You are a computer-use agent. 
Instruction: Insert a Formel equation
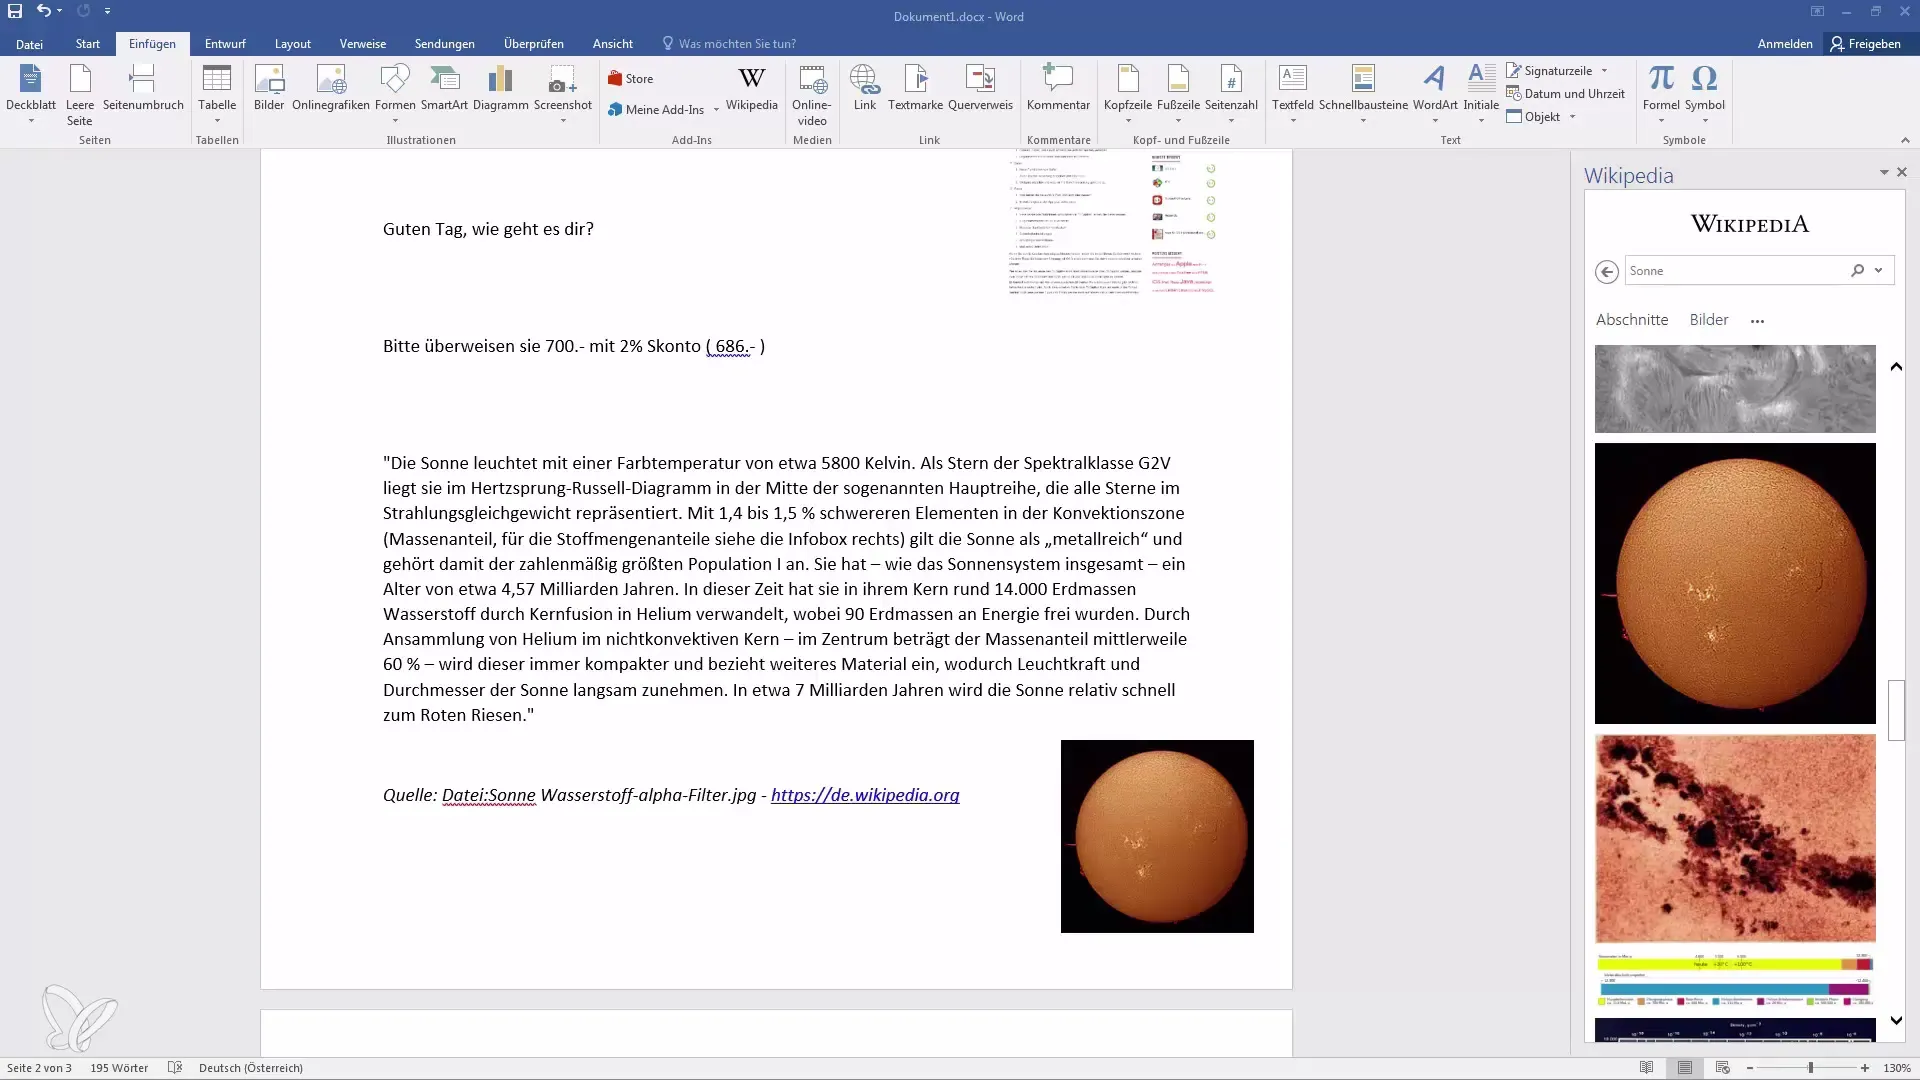coord(1661,93)
